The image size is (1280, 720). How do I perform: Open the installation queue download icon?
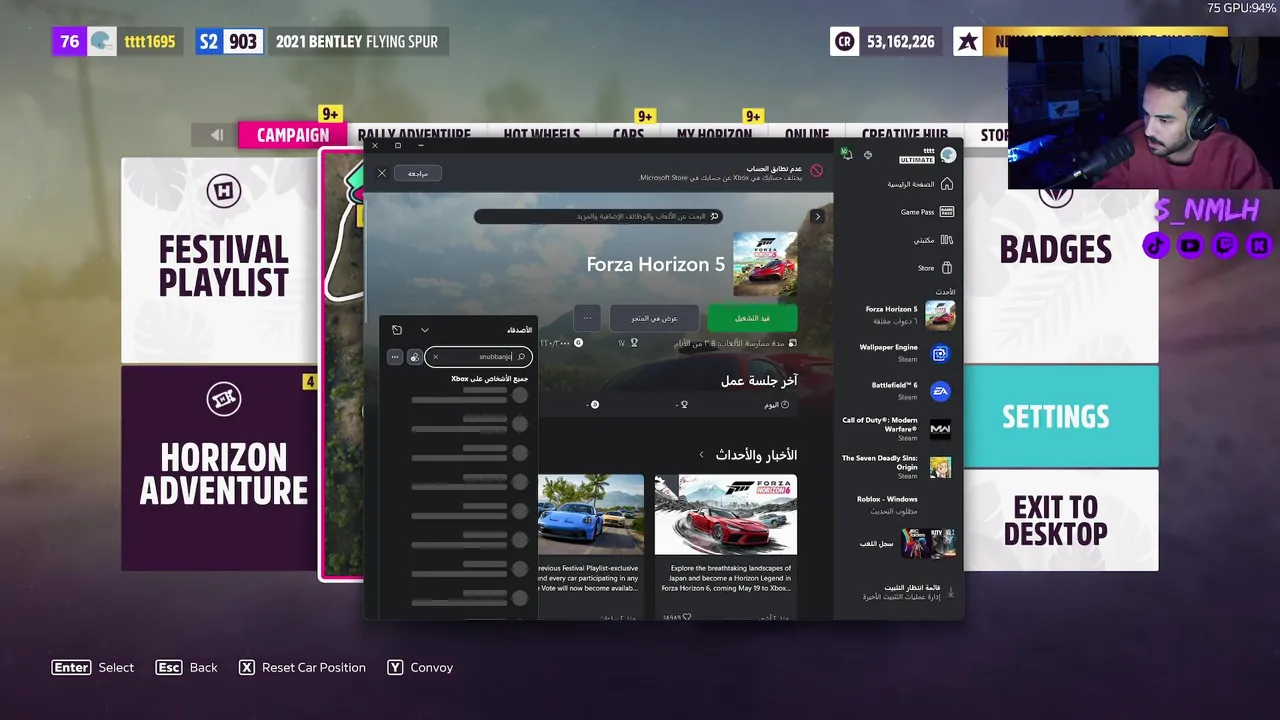[950, 592]
